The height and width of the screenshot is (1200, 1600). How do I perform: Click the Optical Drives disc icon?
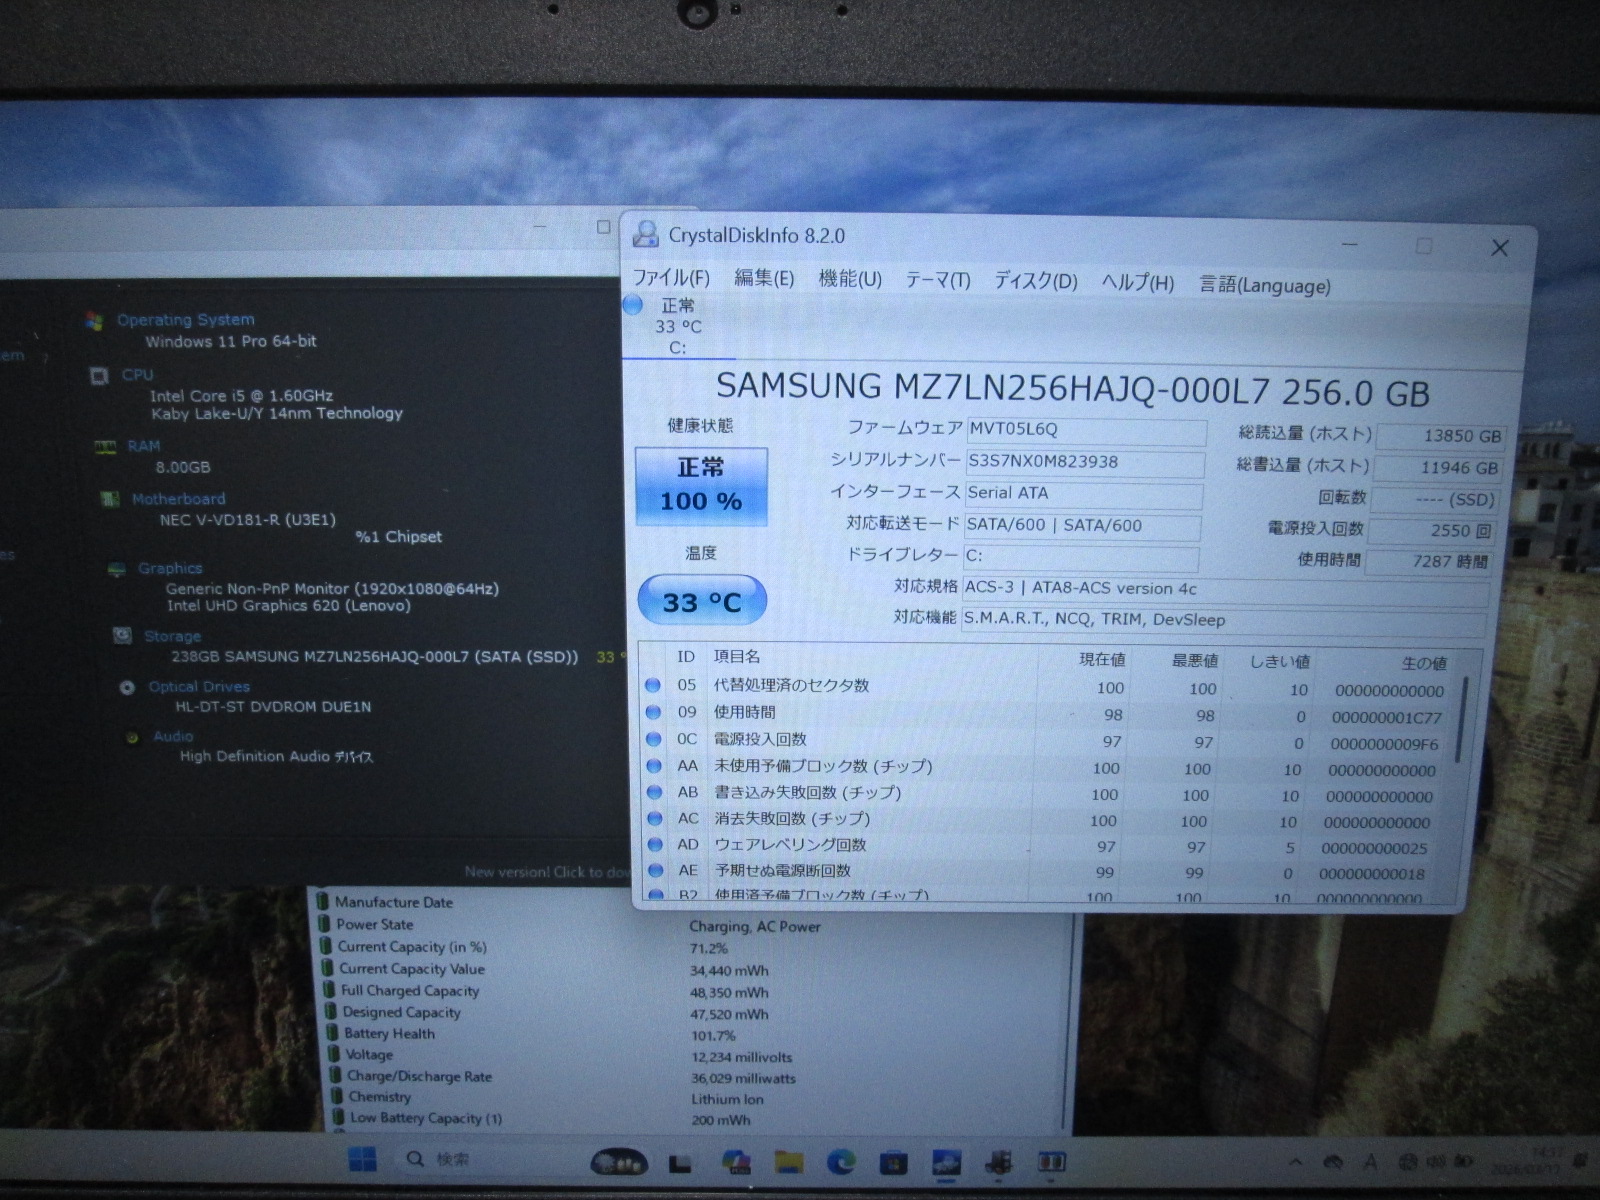[127, 687]
